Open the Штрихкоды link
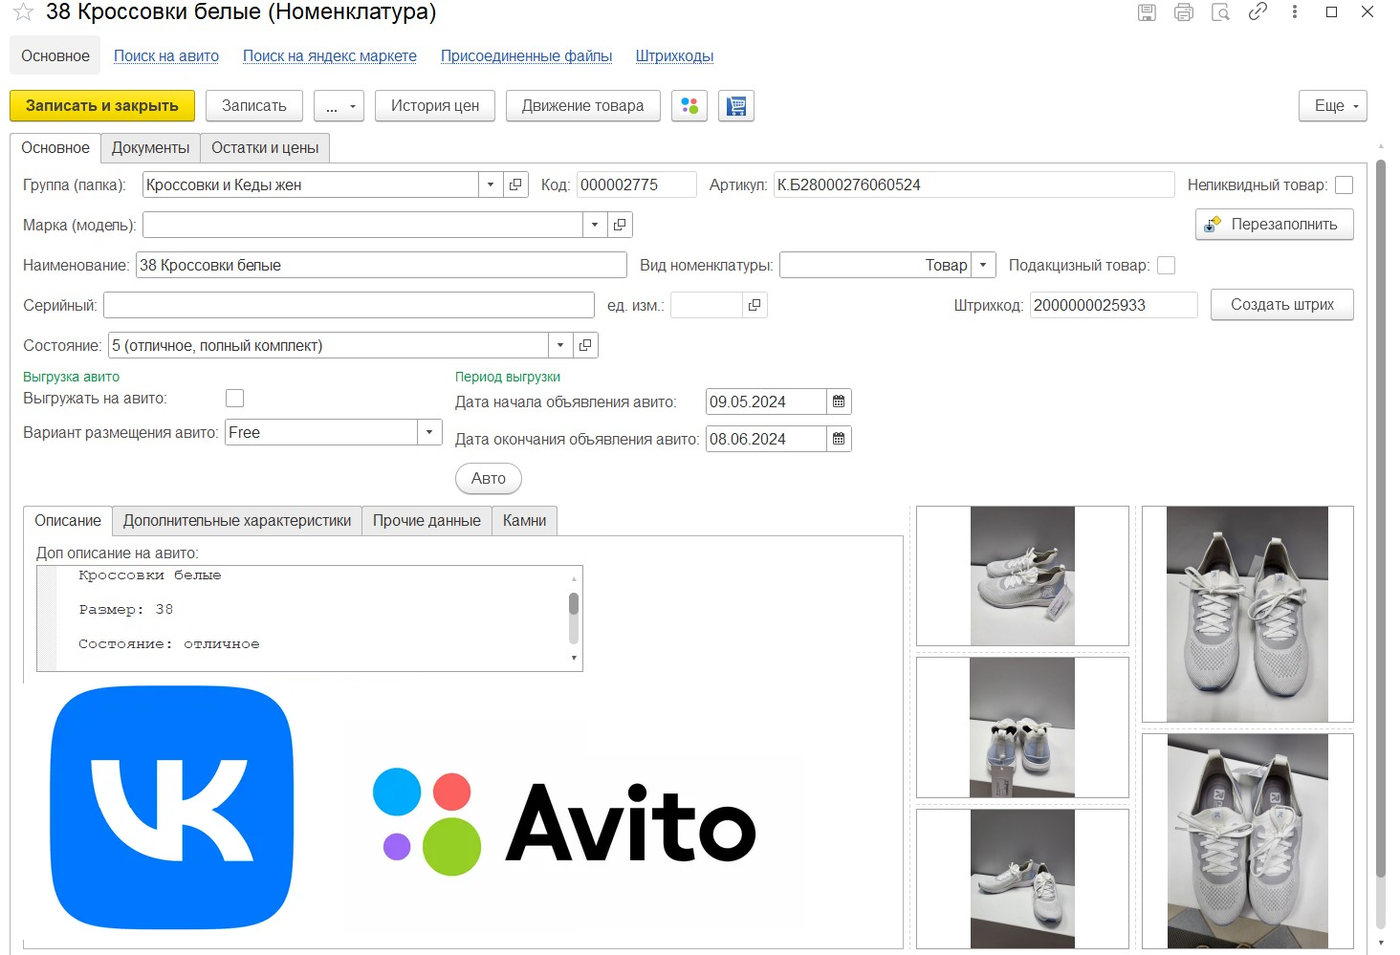Viewport: 1400px width, 955px height. click(675, 56)
